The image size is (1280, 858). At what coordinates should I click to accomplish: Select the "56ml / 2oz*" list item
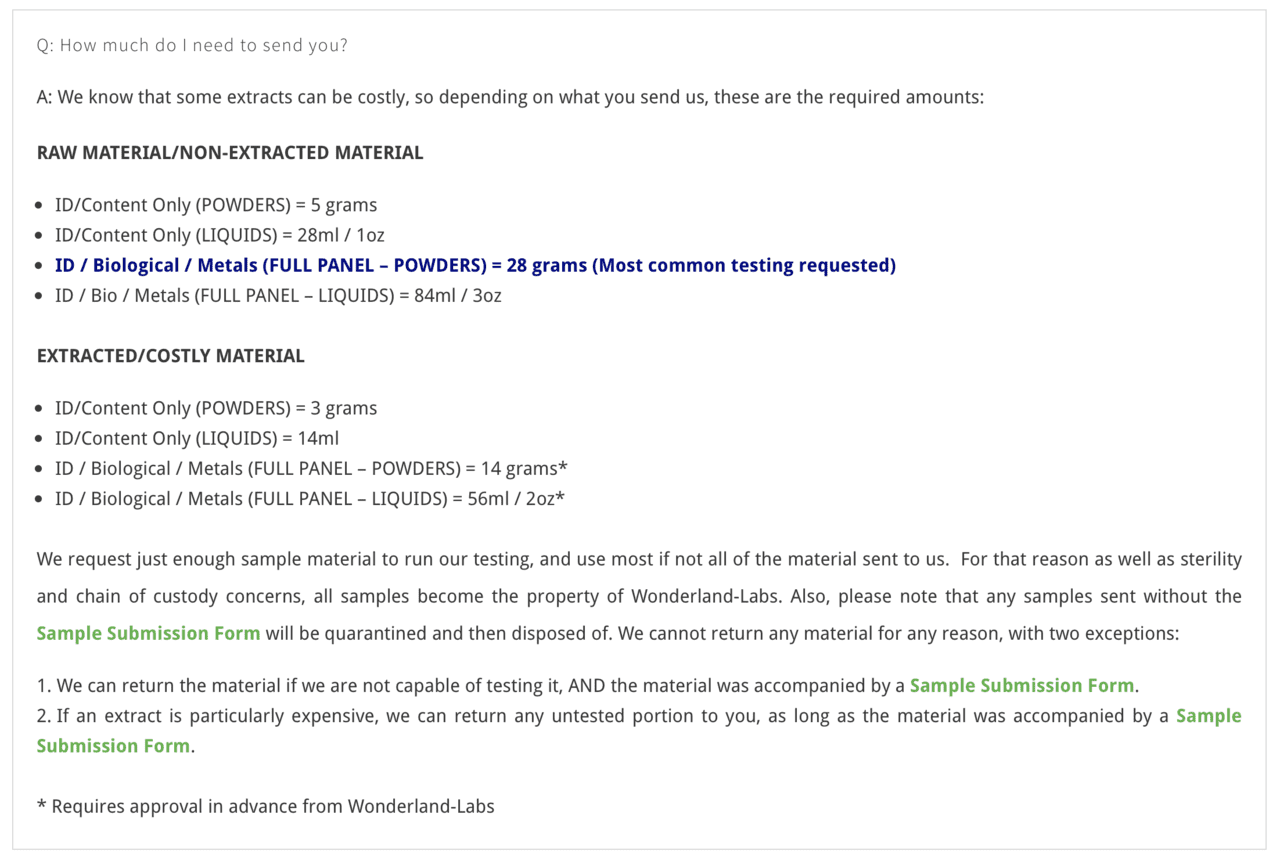click(x=310, y=498)
